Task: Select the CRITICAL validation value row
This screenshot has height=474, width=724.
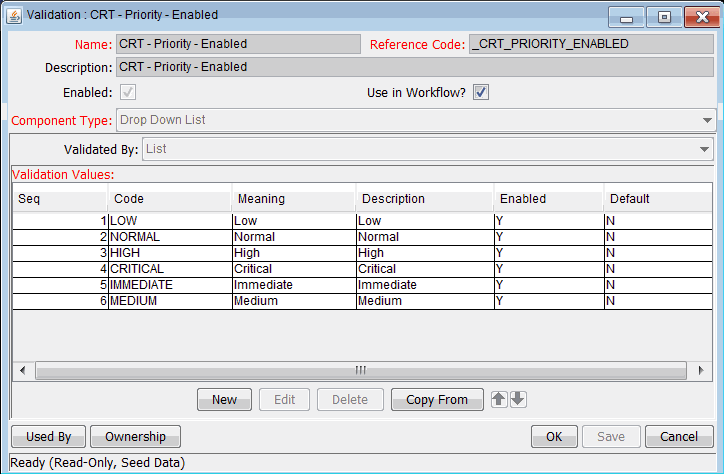Action: [170, 269]
